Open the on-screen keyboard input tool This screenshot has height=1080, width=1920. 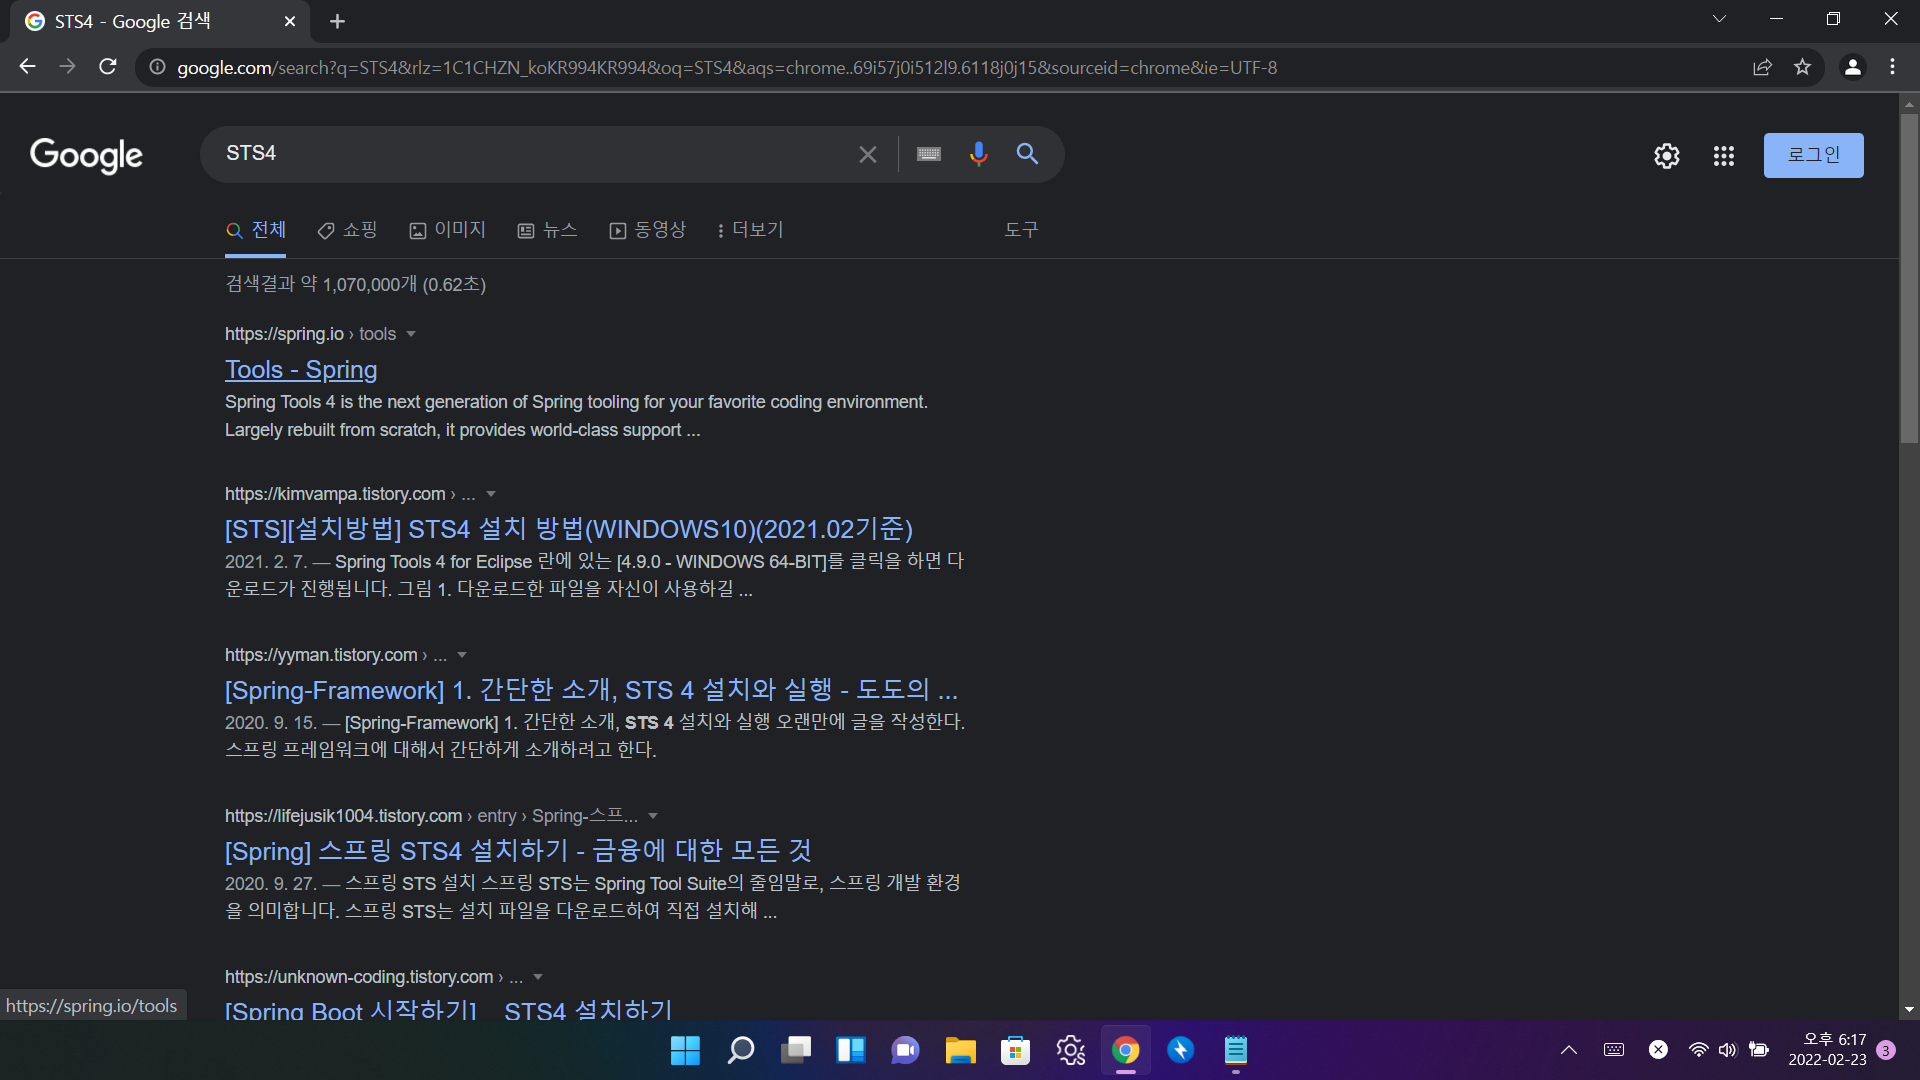pyautogui.click(x=928, y=154)
